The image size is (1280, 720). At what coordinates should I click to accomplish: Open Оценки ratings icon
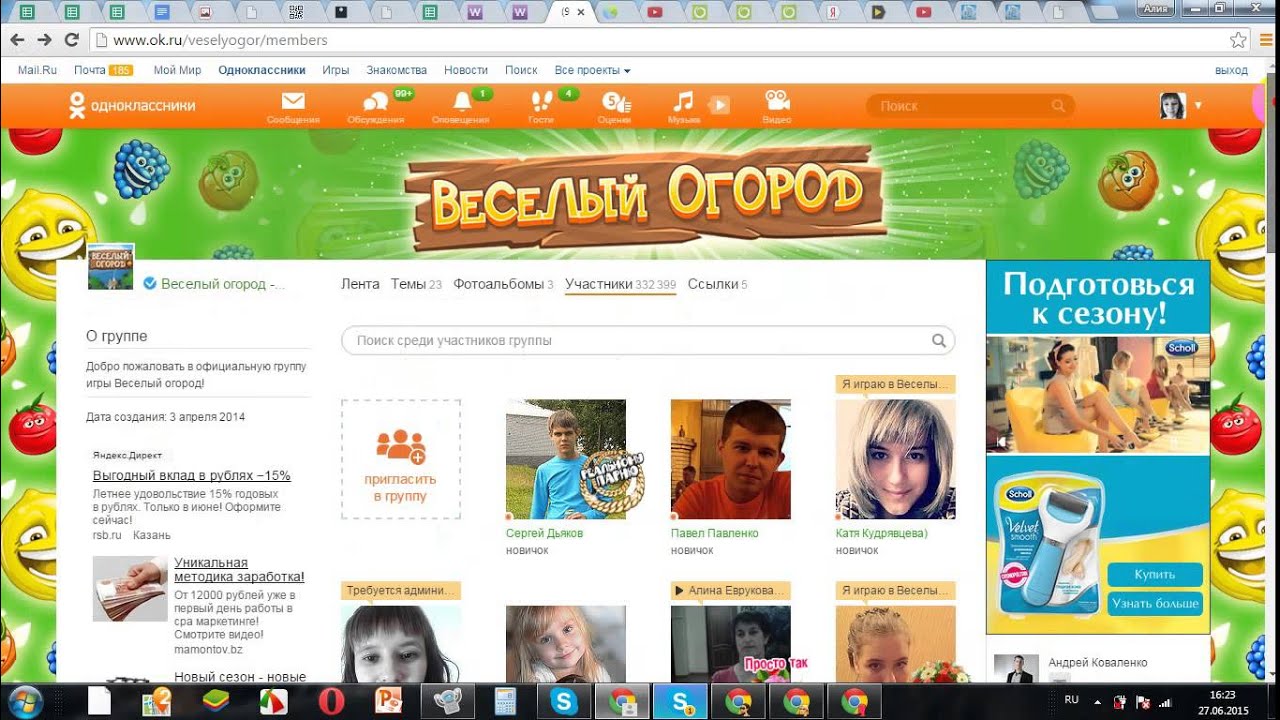tap(614, 102)
